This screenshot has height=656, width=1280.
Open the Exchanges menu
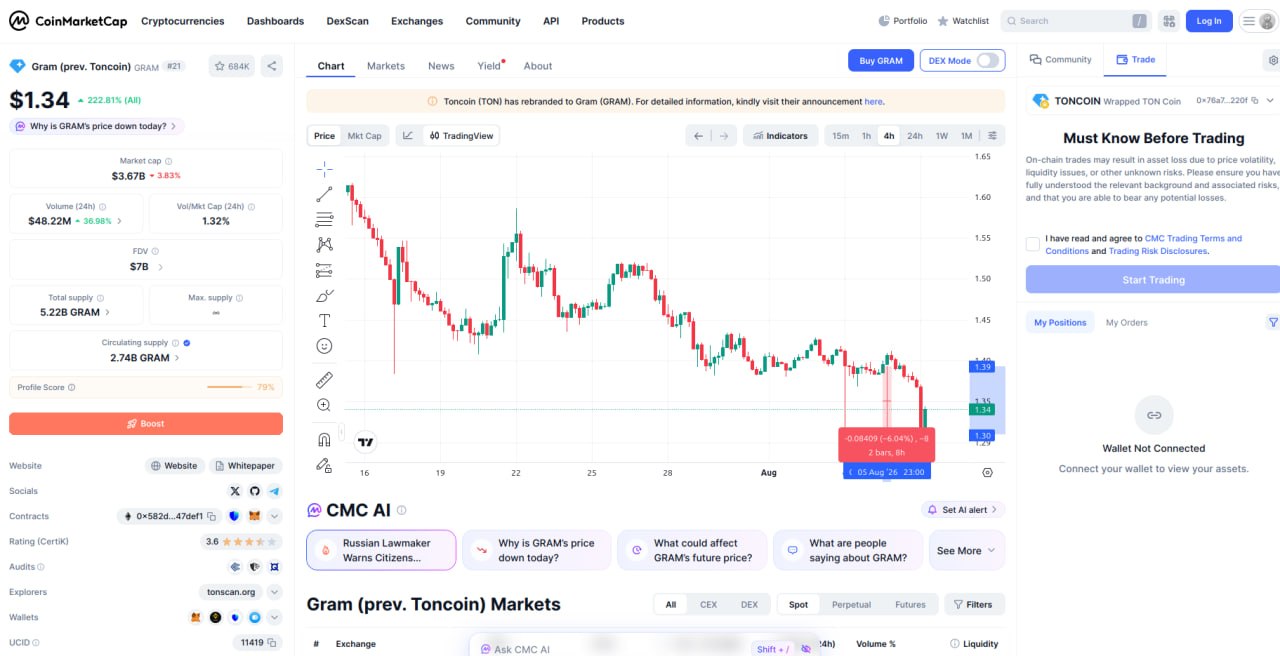tap(417, 21)
